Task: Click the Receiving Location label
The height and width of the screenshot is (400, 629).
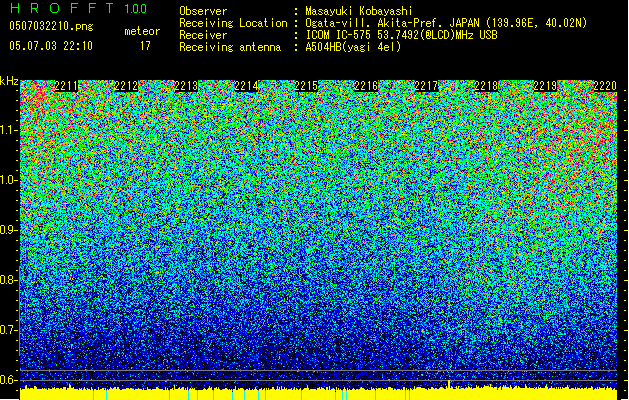Action: (x=233, y=23)
